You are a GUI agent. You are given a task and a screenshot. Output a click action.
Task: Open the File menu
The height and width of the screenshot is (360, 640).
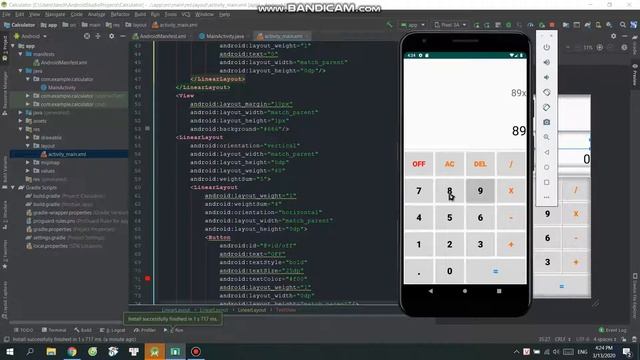(7, 14)
